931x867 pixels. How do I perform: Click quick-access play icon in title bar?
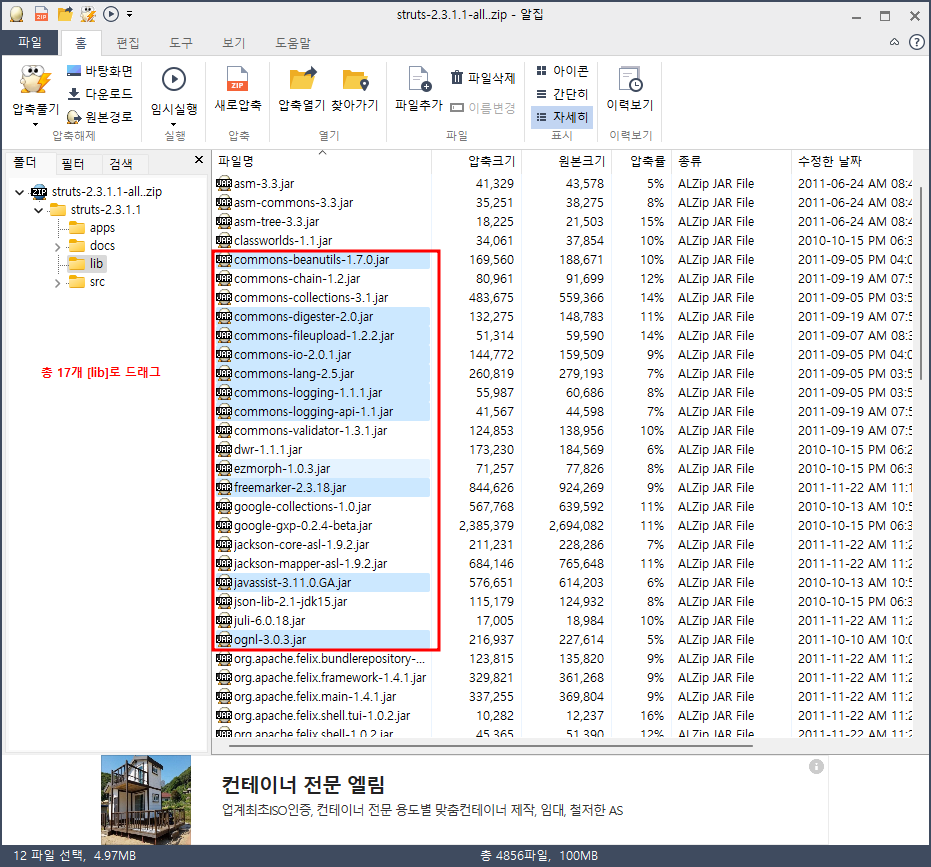tap(111, 14)
